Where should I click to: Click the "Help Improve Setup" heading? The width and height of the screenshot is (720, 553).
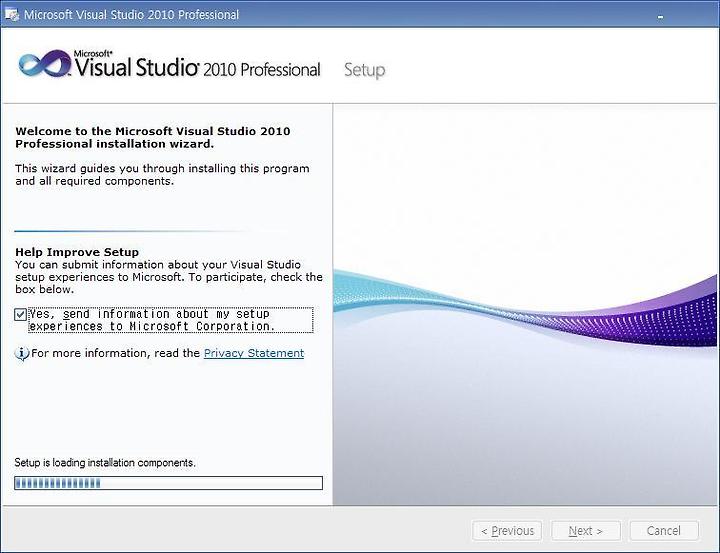coord(77,252)
